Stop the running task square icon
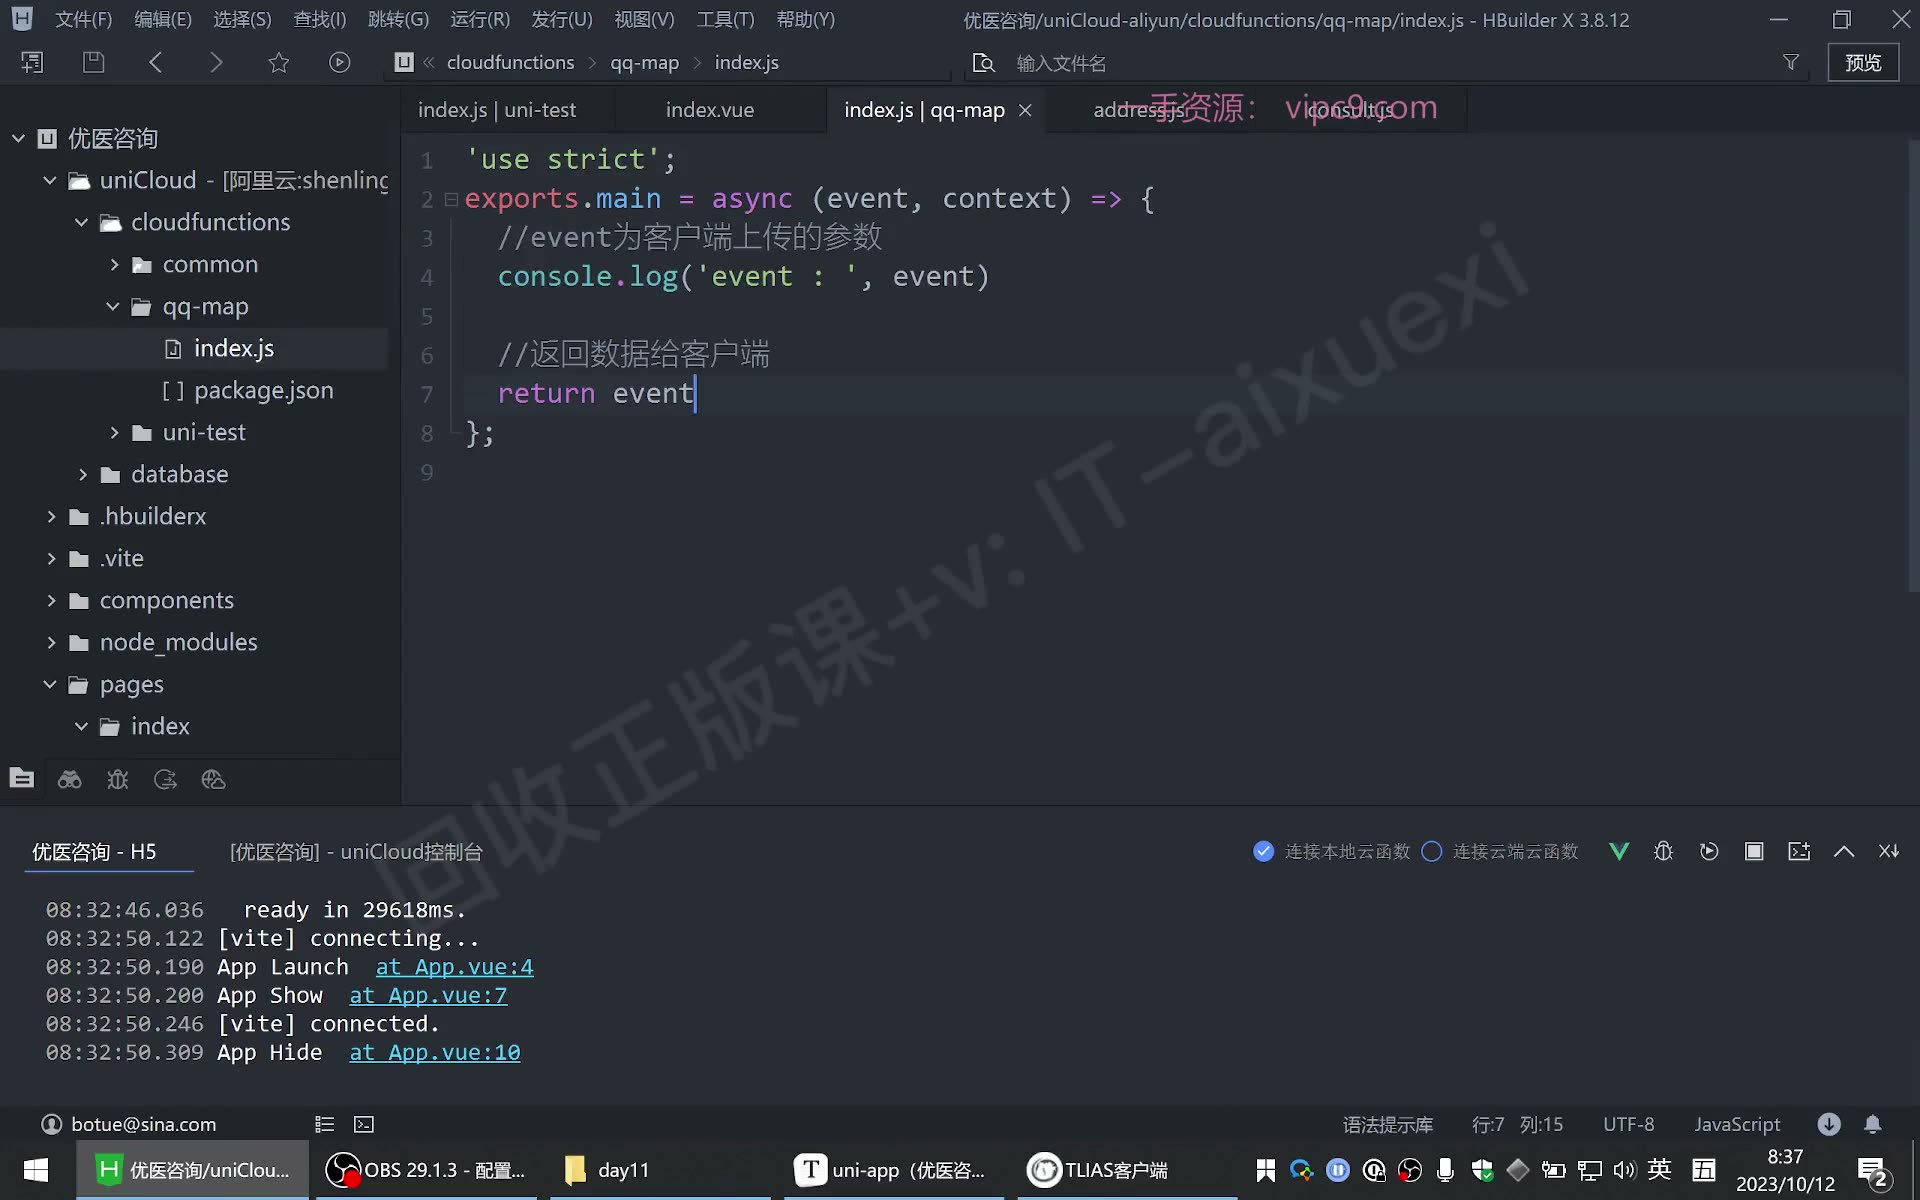Screen dimensions: 1920x1200 [1754, 851]
